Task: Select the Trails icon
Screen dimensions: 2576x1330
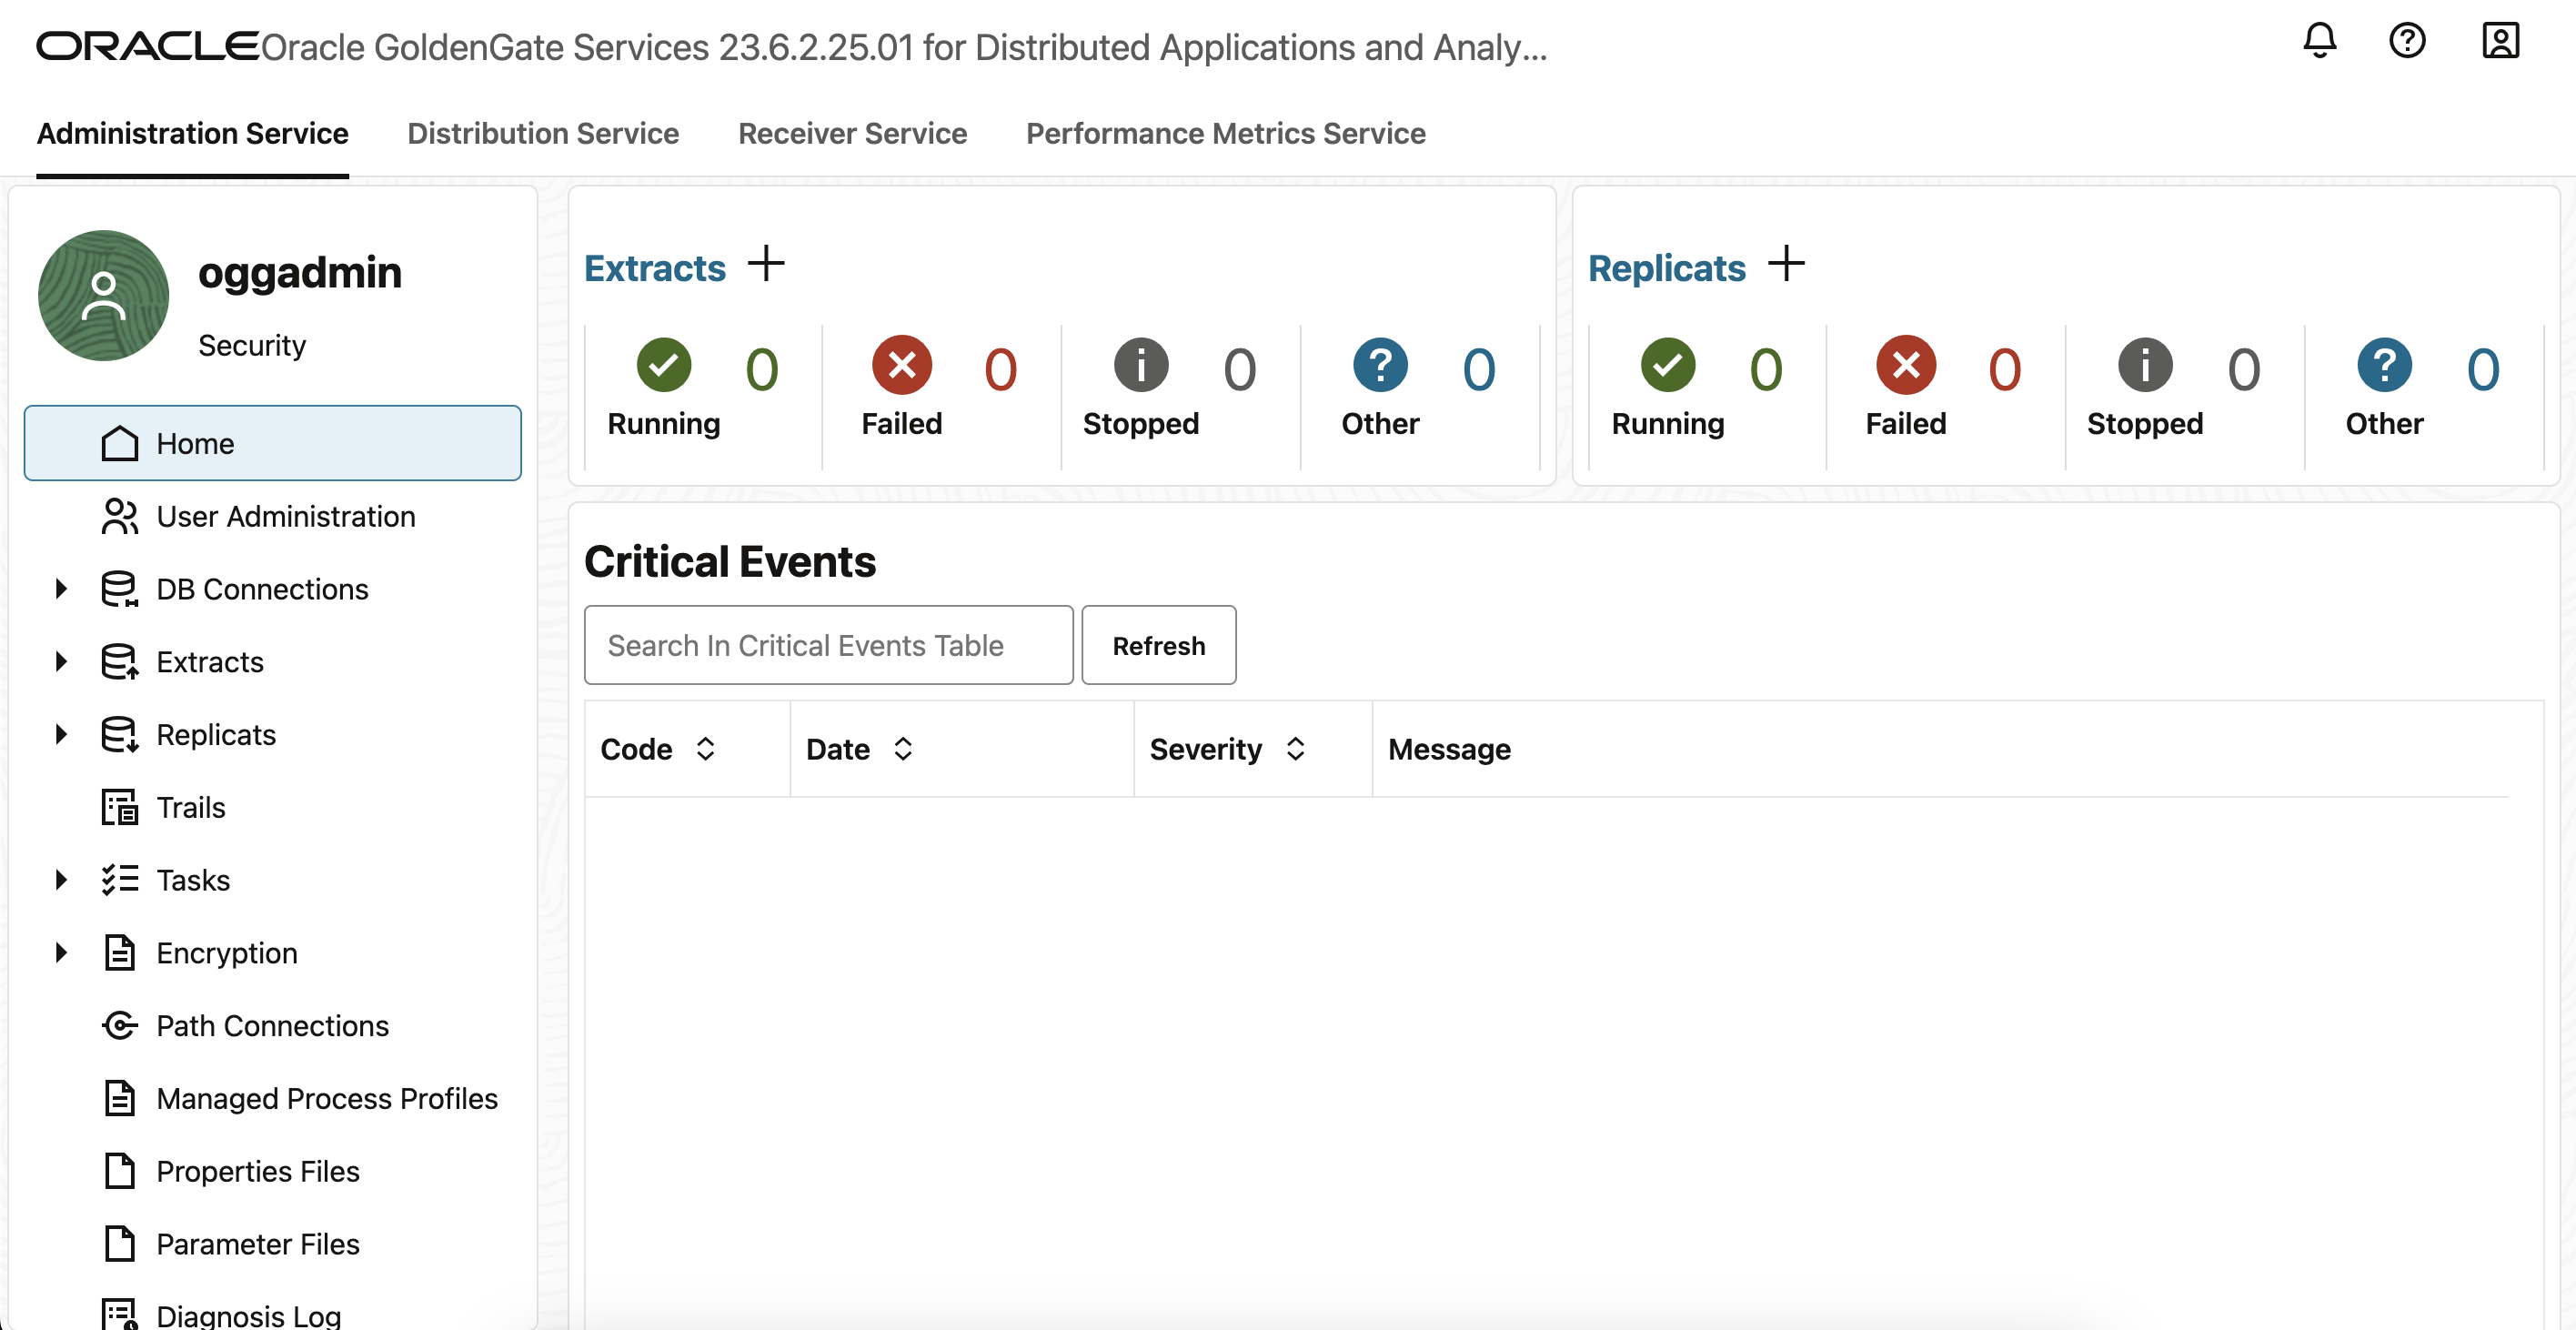Action: (119, 807)
